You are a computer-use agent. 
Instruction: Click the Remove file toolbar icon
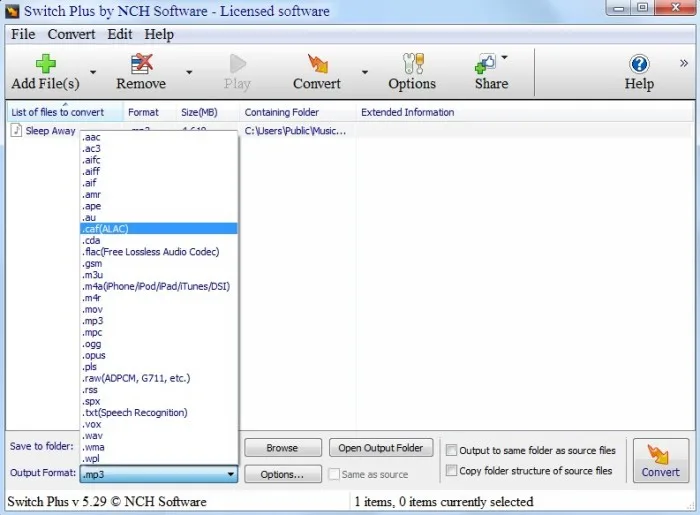(x=142, y=64)
